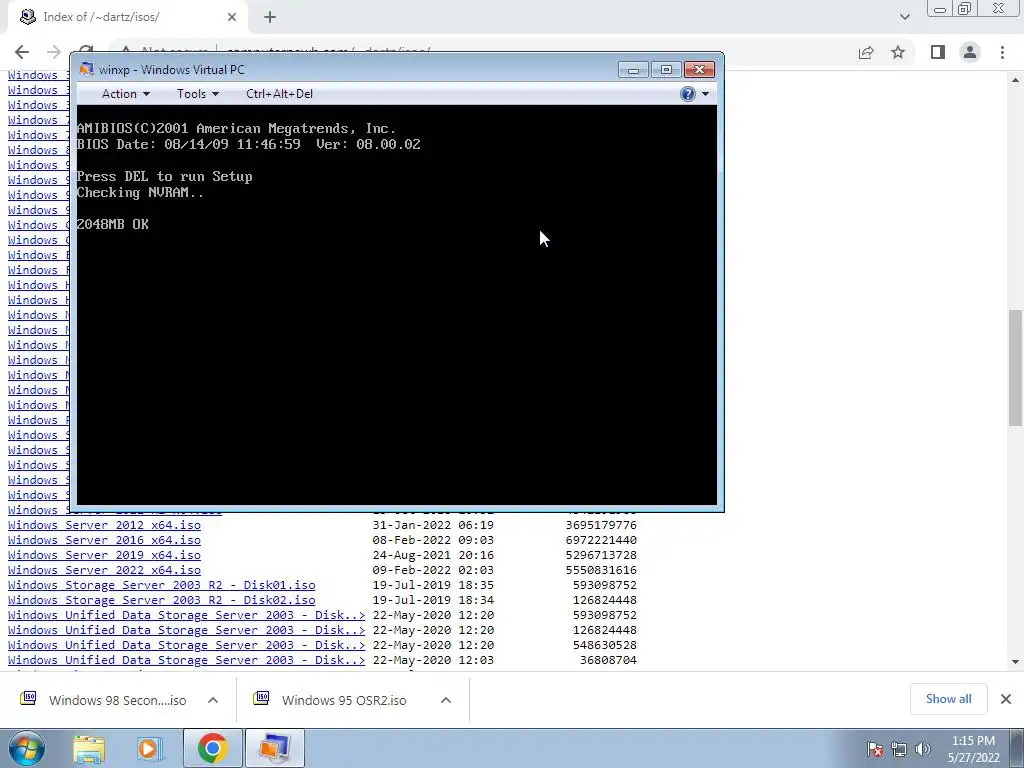Switch to Windows Virtual PC on the taskbar
This screenshot has height=768, width=1024.
pyautogui.click(x=274, y=748)
